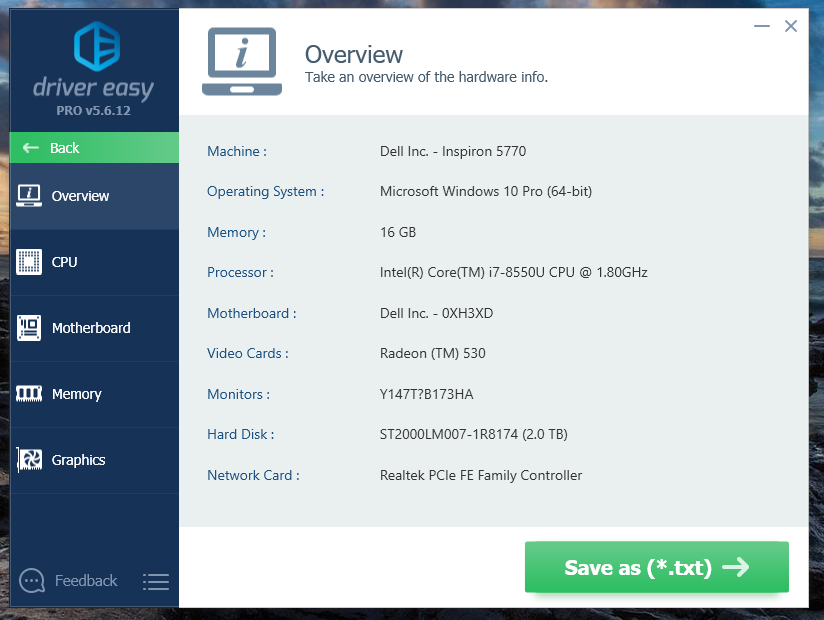Click the 'Intel(R) Core(TM) i7-8550U' processor value
This screenshot has width=824, height=620.
[514, 272]
